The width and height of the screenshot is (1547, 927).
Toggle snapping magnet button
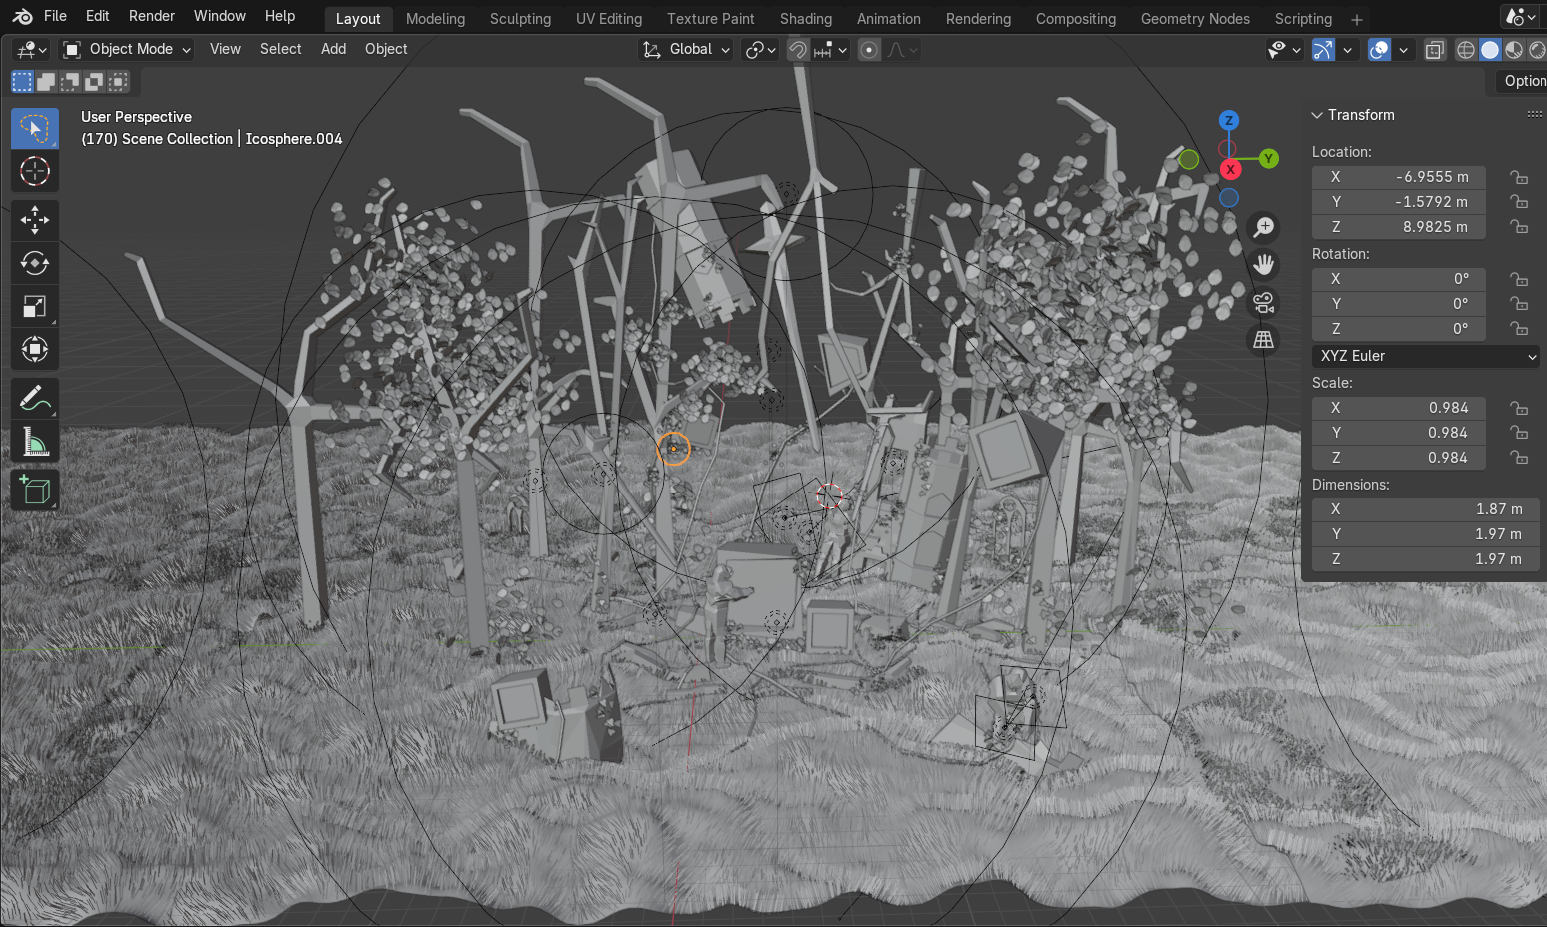pyautogui.click(x=798, y=50)
